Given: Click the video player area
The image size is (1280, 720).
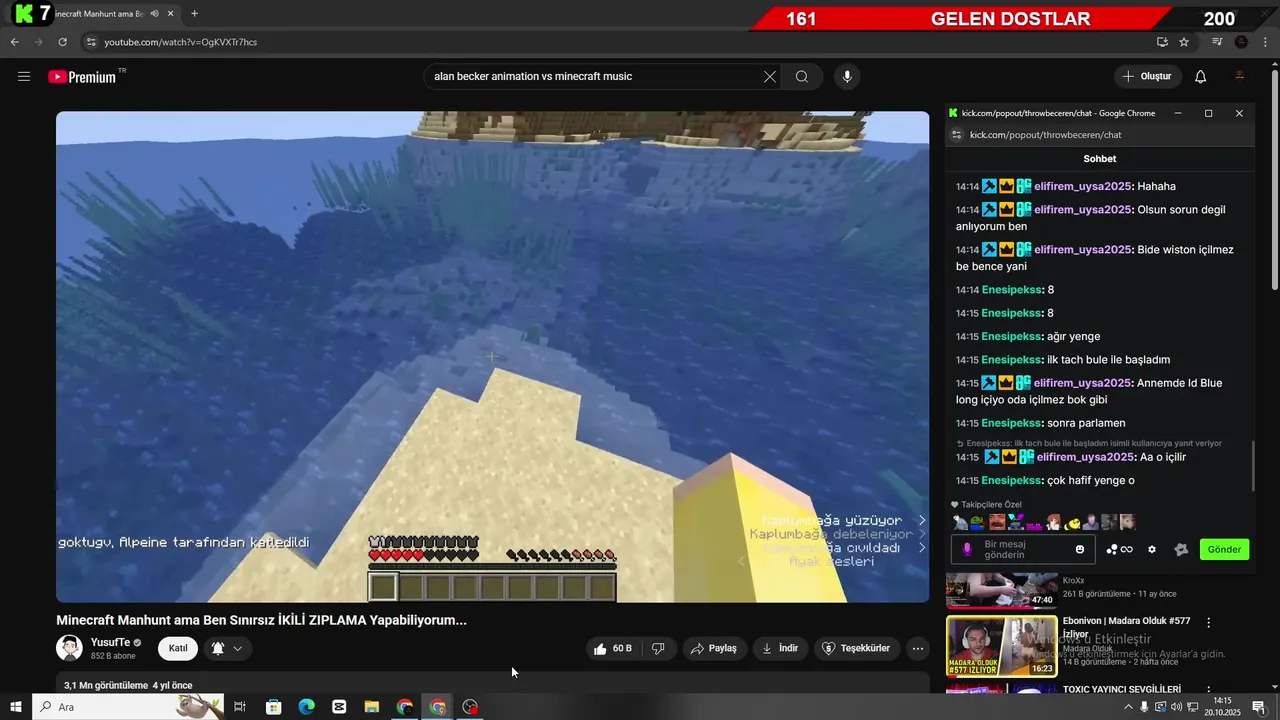Looking at the screenshot, I should tap(492, 357).
